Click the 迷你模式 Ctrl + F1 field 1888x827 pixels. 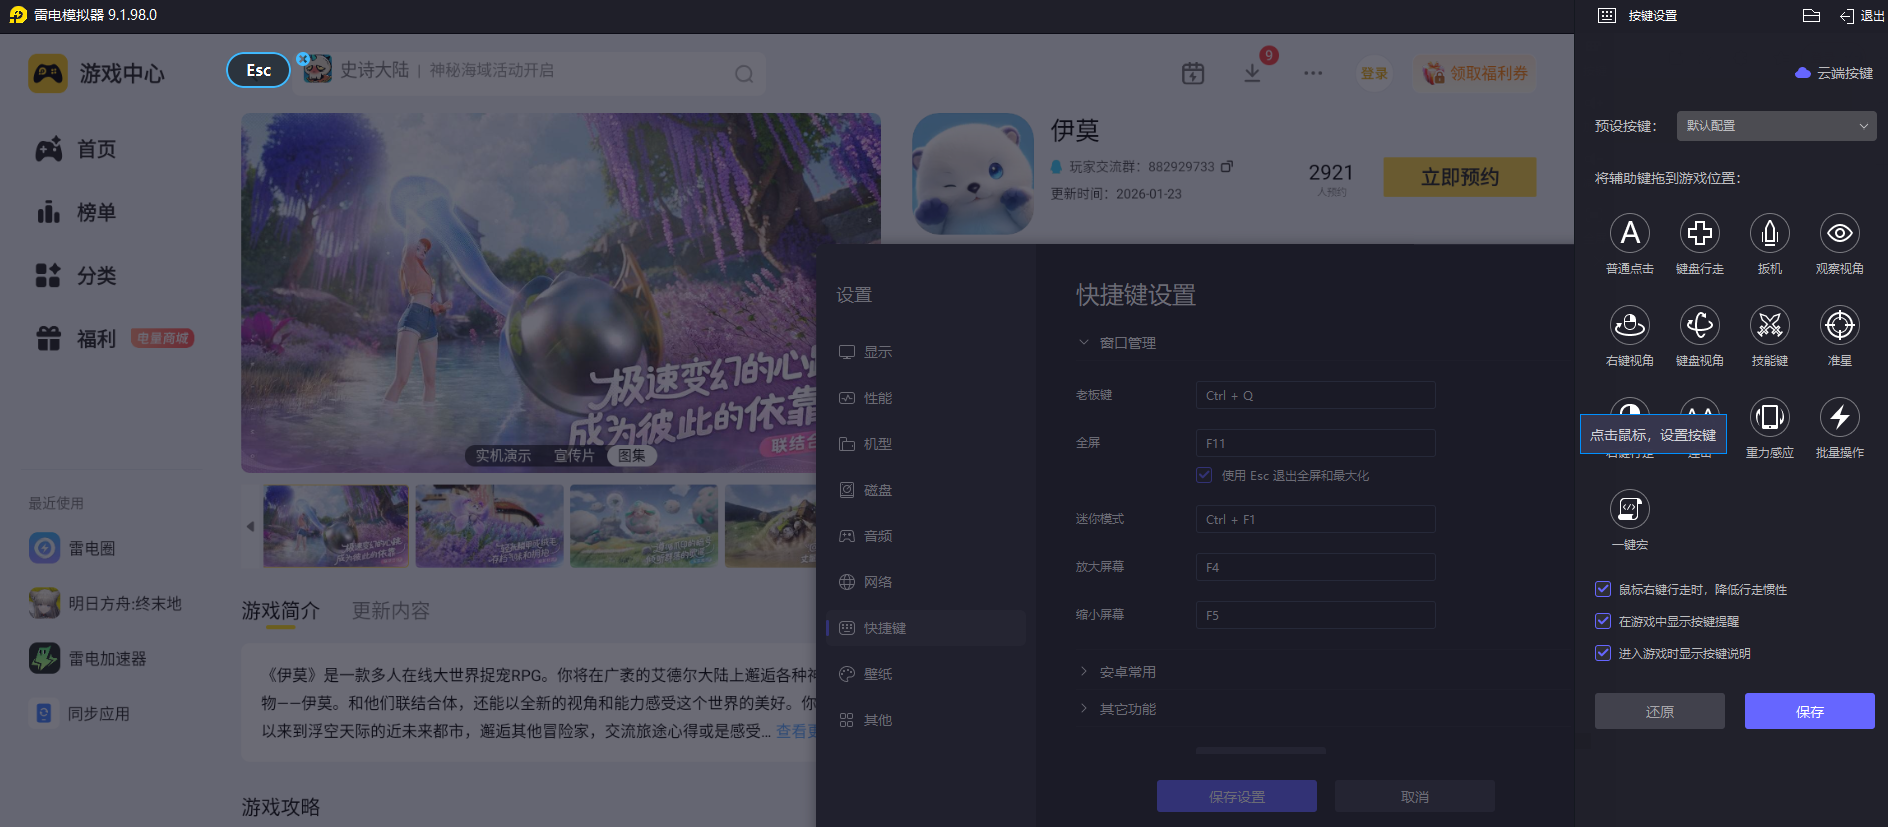(x=1316, y=519)
